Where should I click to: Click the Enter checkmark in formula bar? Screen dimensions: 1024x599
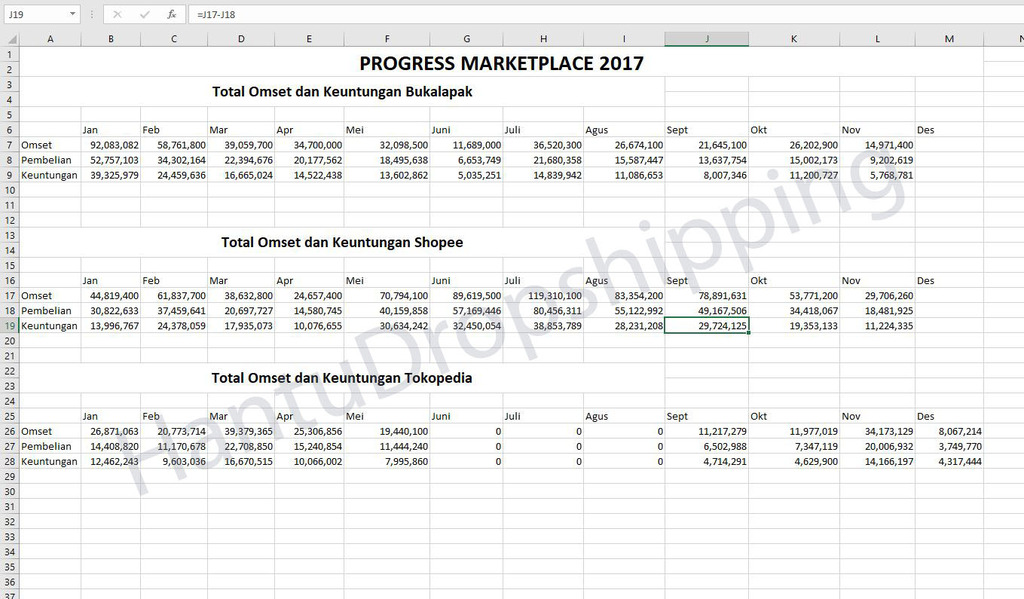[144, 14]
